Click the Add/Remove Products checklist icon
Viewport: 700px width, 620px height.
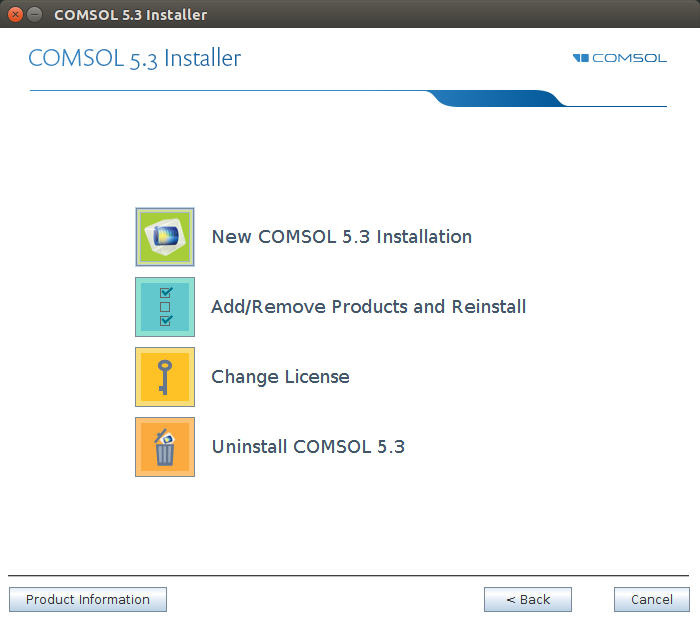coord(165,307)
